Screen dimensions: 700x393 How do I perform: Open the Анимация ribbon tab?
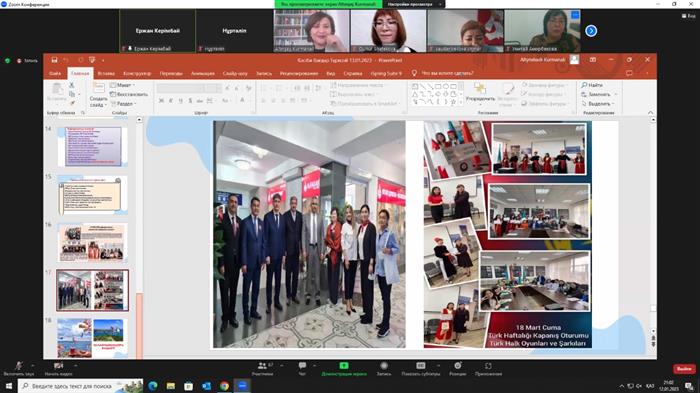pyautogui.click(x=203, y=73)
